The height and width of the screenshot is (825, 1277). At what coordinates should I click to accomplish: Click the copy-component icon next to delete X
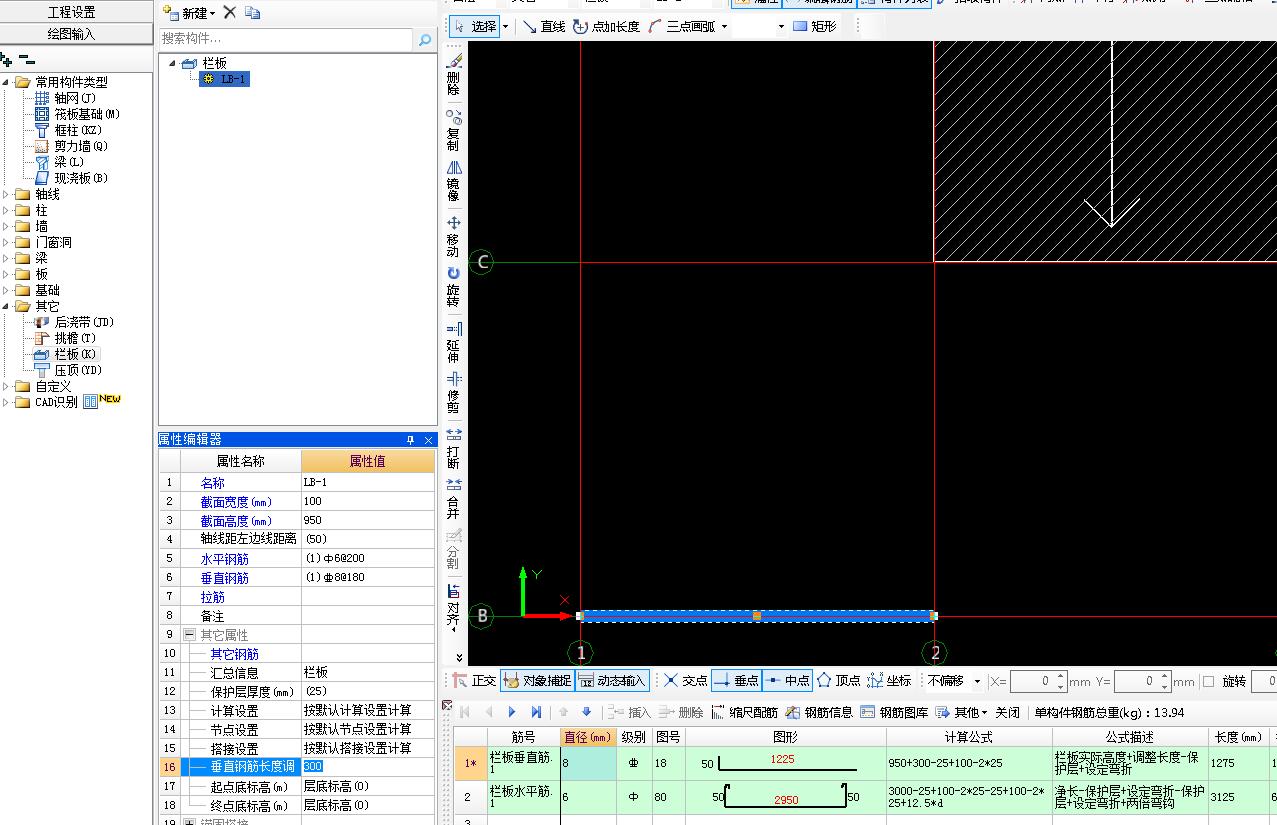coord(252,12)
